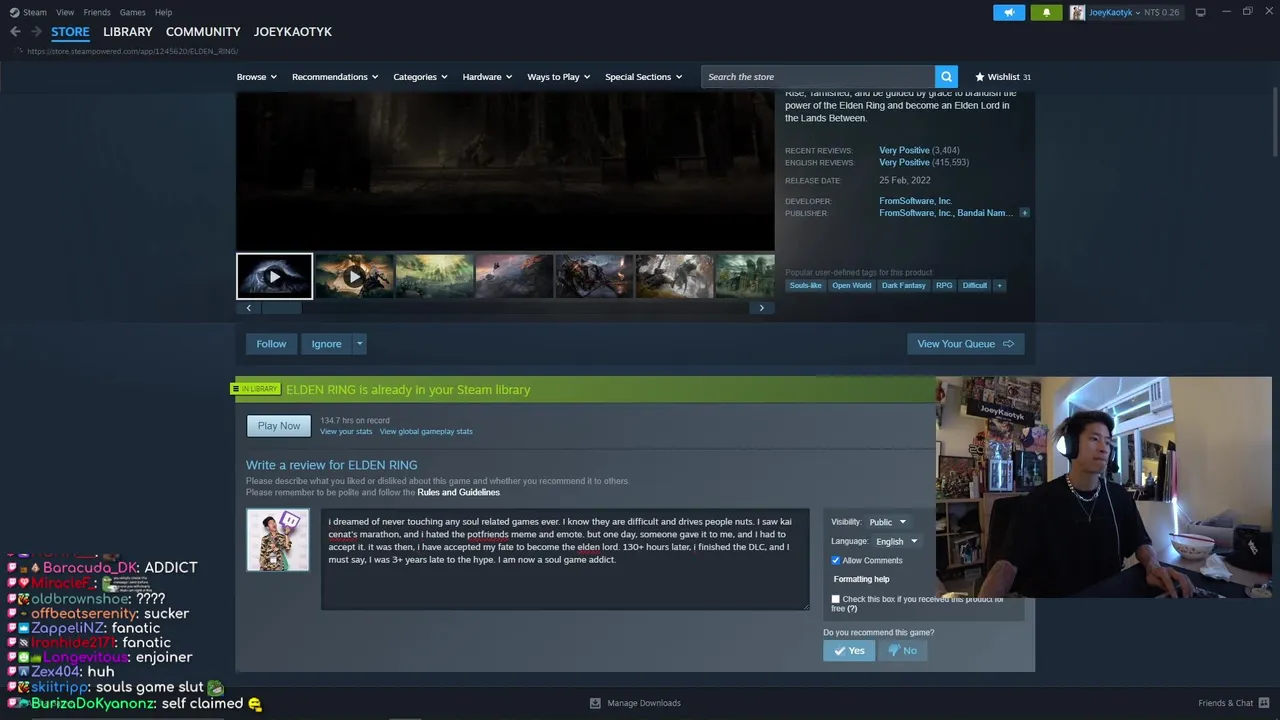This screenshot has width=1280, height=720.
Task: Click the Steam logo menu
Action: [x=28, y=12]
